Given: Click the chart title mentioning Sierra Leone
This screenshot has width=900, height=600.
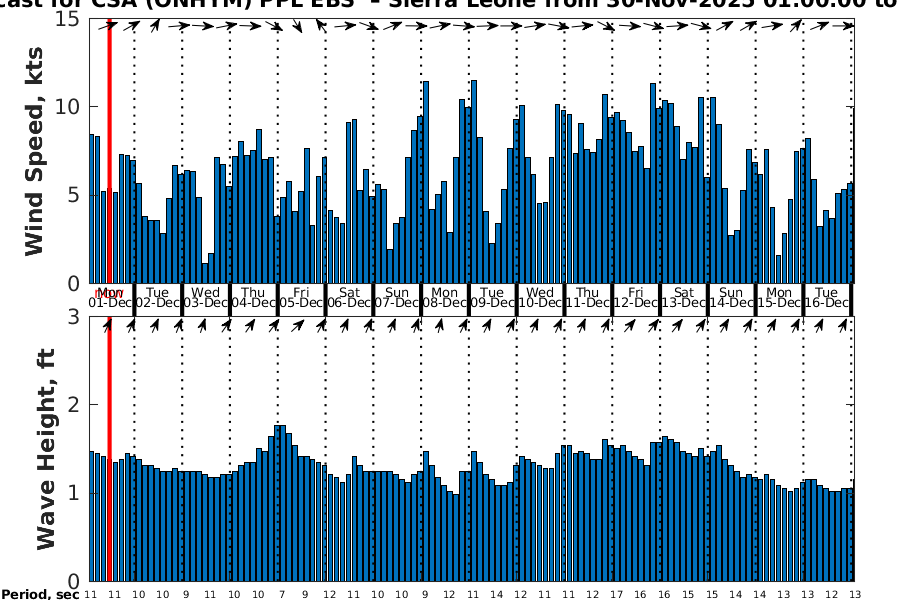Looking at the screenshot, I should 450,5.
